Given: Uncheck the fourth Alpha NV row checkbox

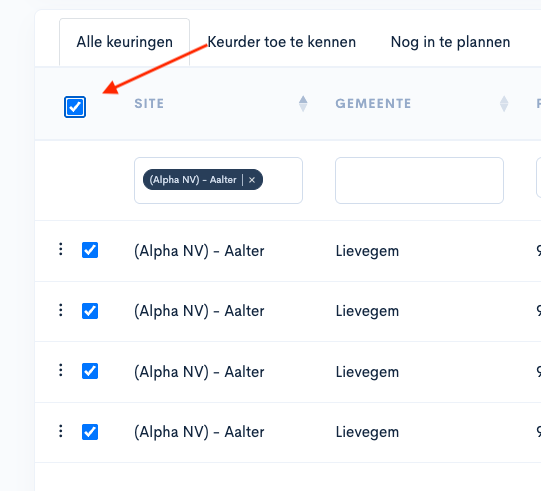Looking at the screenshot, I should pos(90,432).
